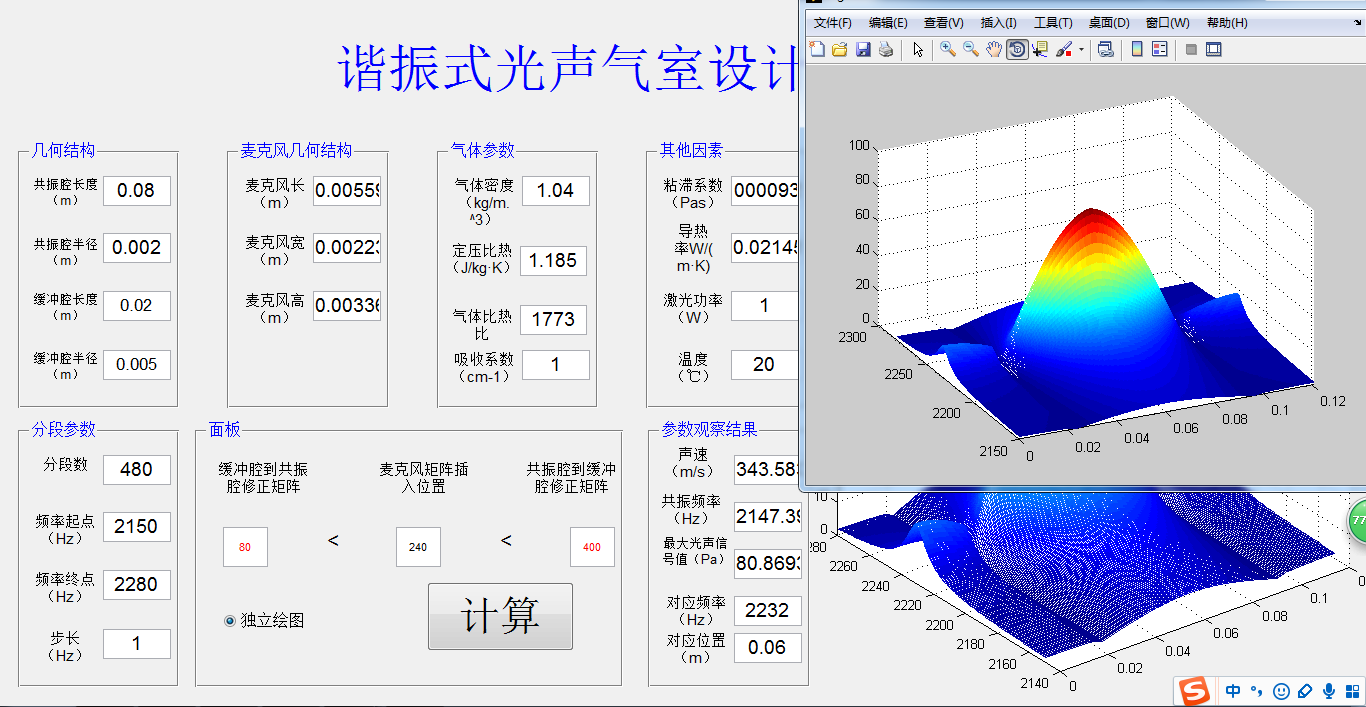Viewport: 1366px width, 707px height.
Task: Expand the Brush tool dropdown arrow
Action: pyautogui.click(x=1081, y=50)
